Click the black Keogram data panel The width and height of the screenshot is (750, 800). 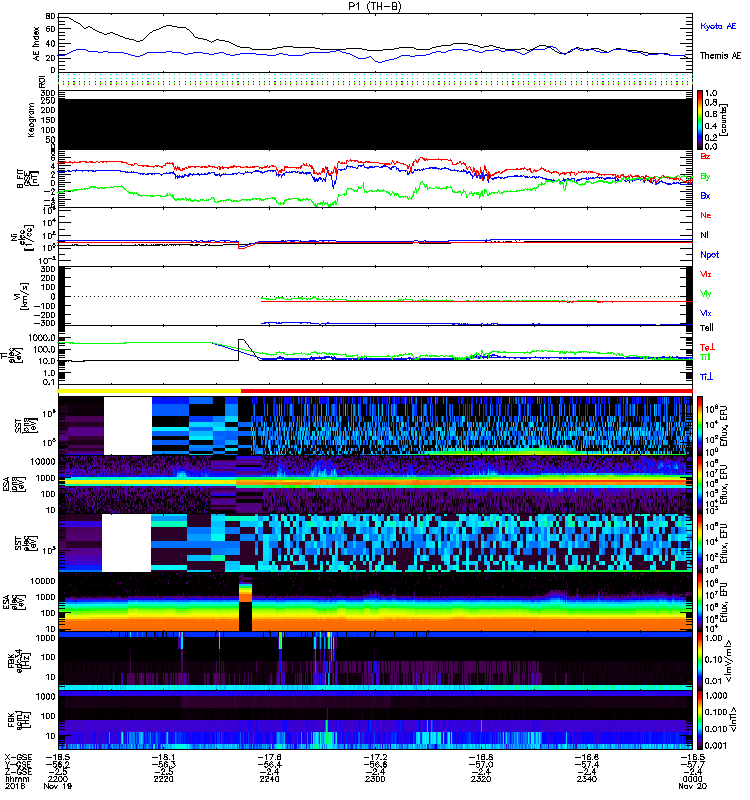[x=376, y=124]
